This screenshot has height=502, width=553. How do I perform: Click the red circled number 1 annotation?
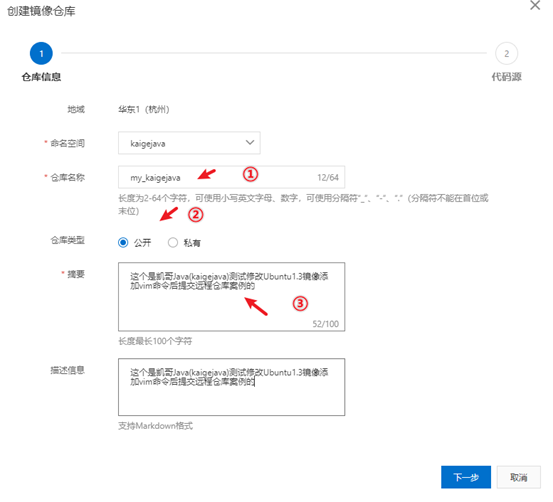[250, 174]
